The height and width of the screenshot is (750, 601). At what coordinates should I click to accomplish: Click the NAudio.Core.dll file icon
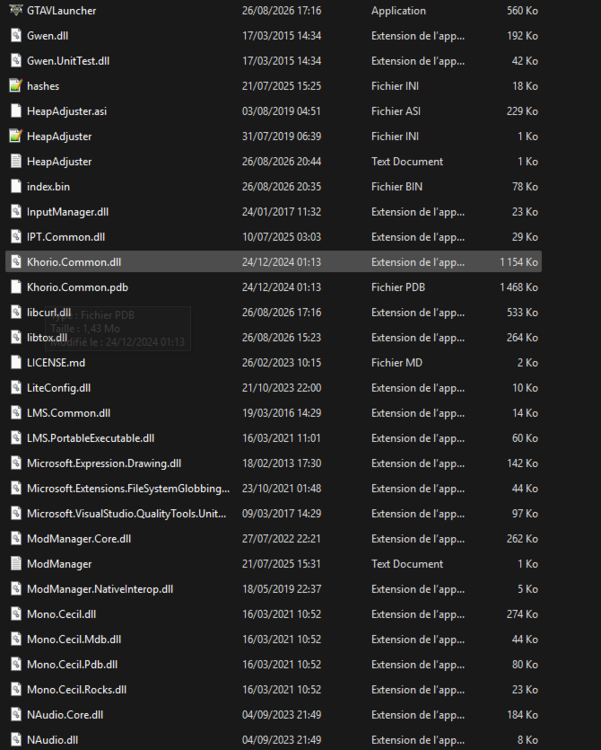(16, 715)
